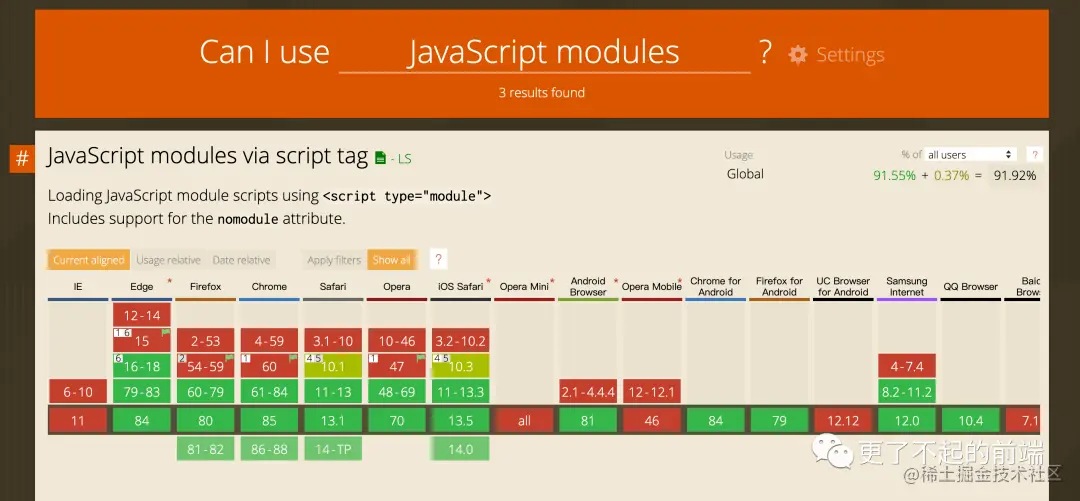Screen dimensions: 1080x501
Task: Select the Opera Mini all cell
Action: [x=524, y=420]
